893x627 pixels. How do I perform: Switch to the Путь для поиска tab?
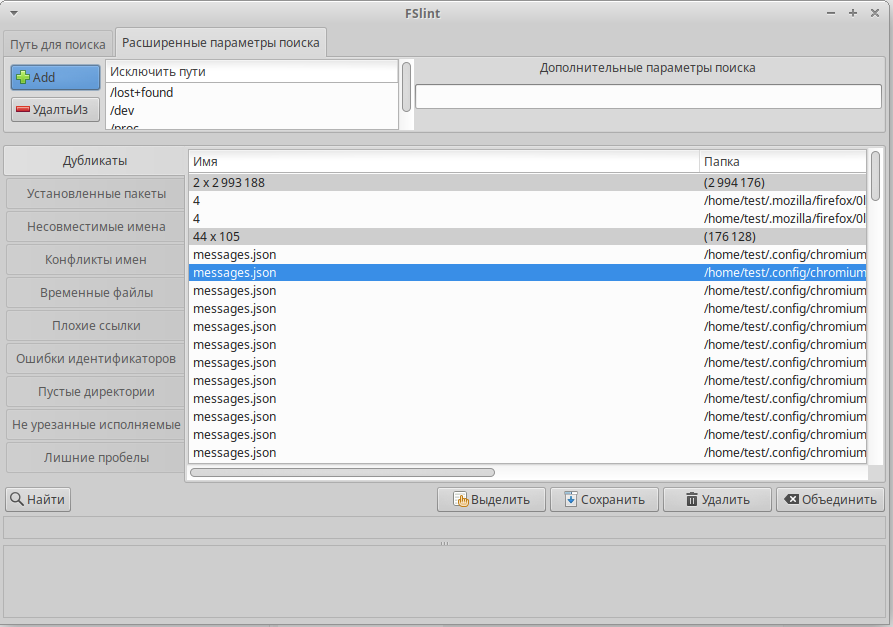pos(58,45)
